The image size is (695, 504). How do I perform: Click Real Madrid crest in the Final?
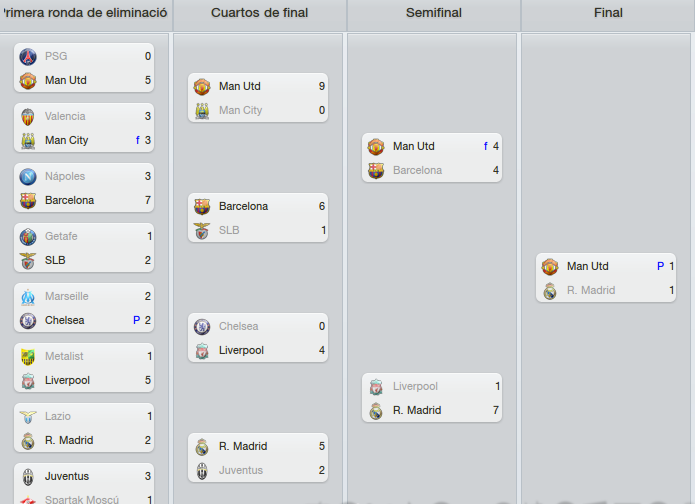point(550,291)
